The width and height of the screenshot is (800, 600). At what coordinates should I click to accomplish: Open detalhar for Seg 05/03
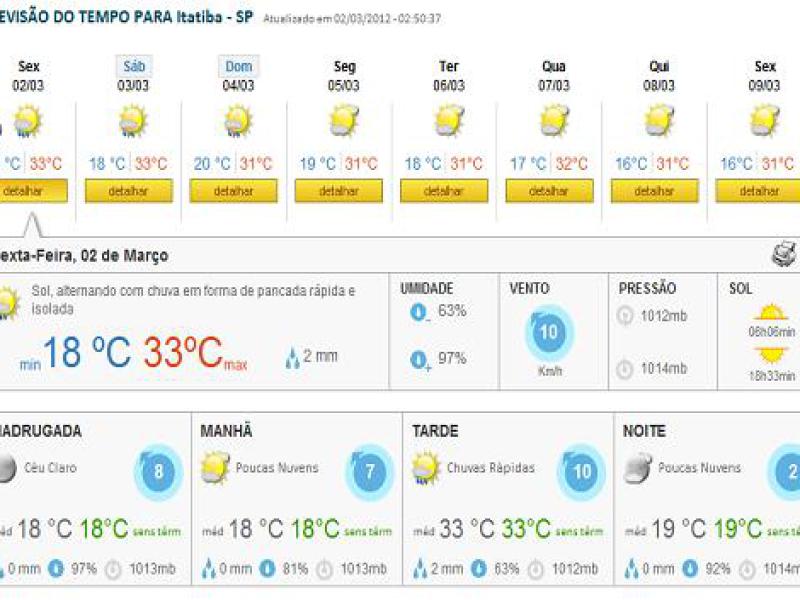pyautogui.click(x=339, y=191)
